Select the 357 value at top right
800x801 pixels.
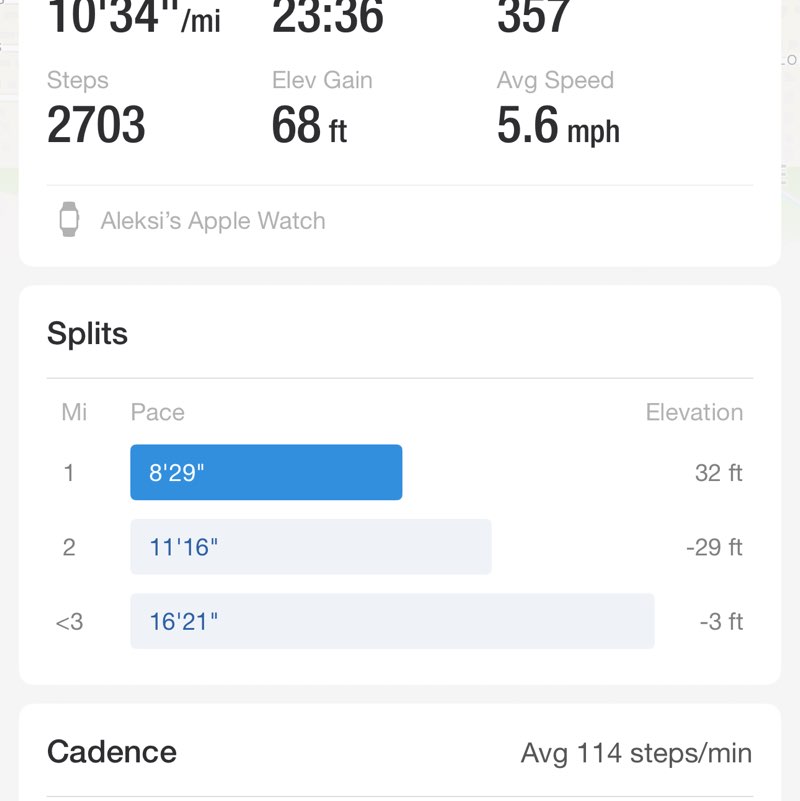coord(534,18)
